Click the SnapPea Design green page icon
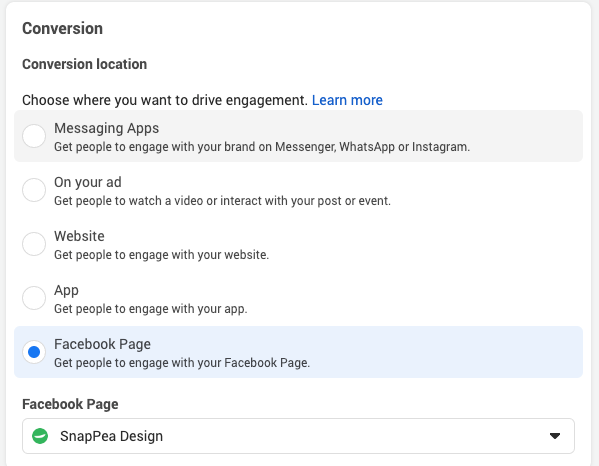Viewport: 599px width, 466px height. (x=40, y=436)
